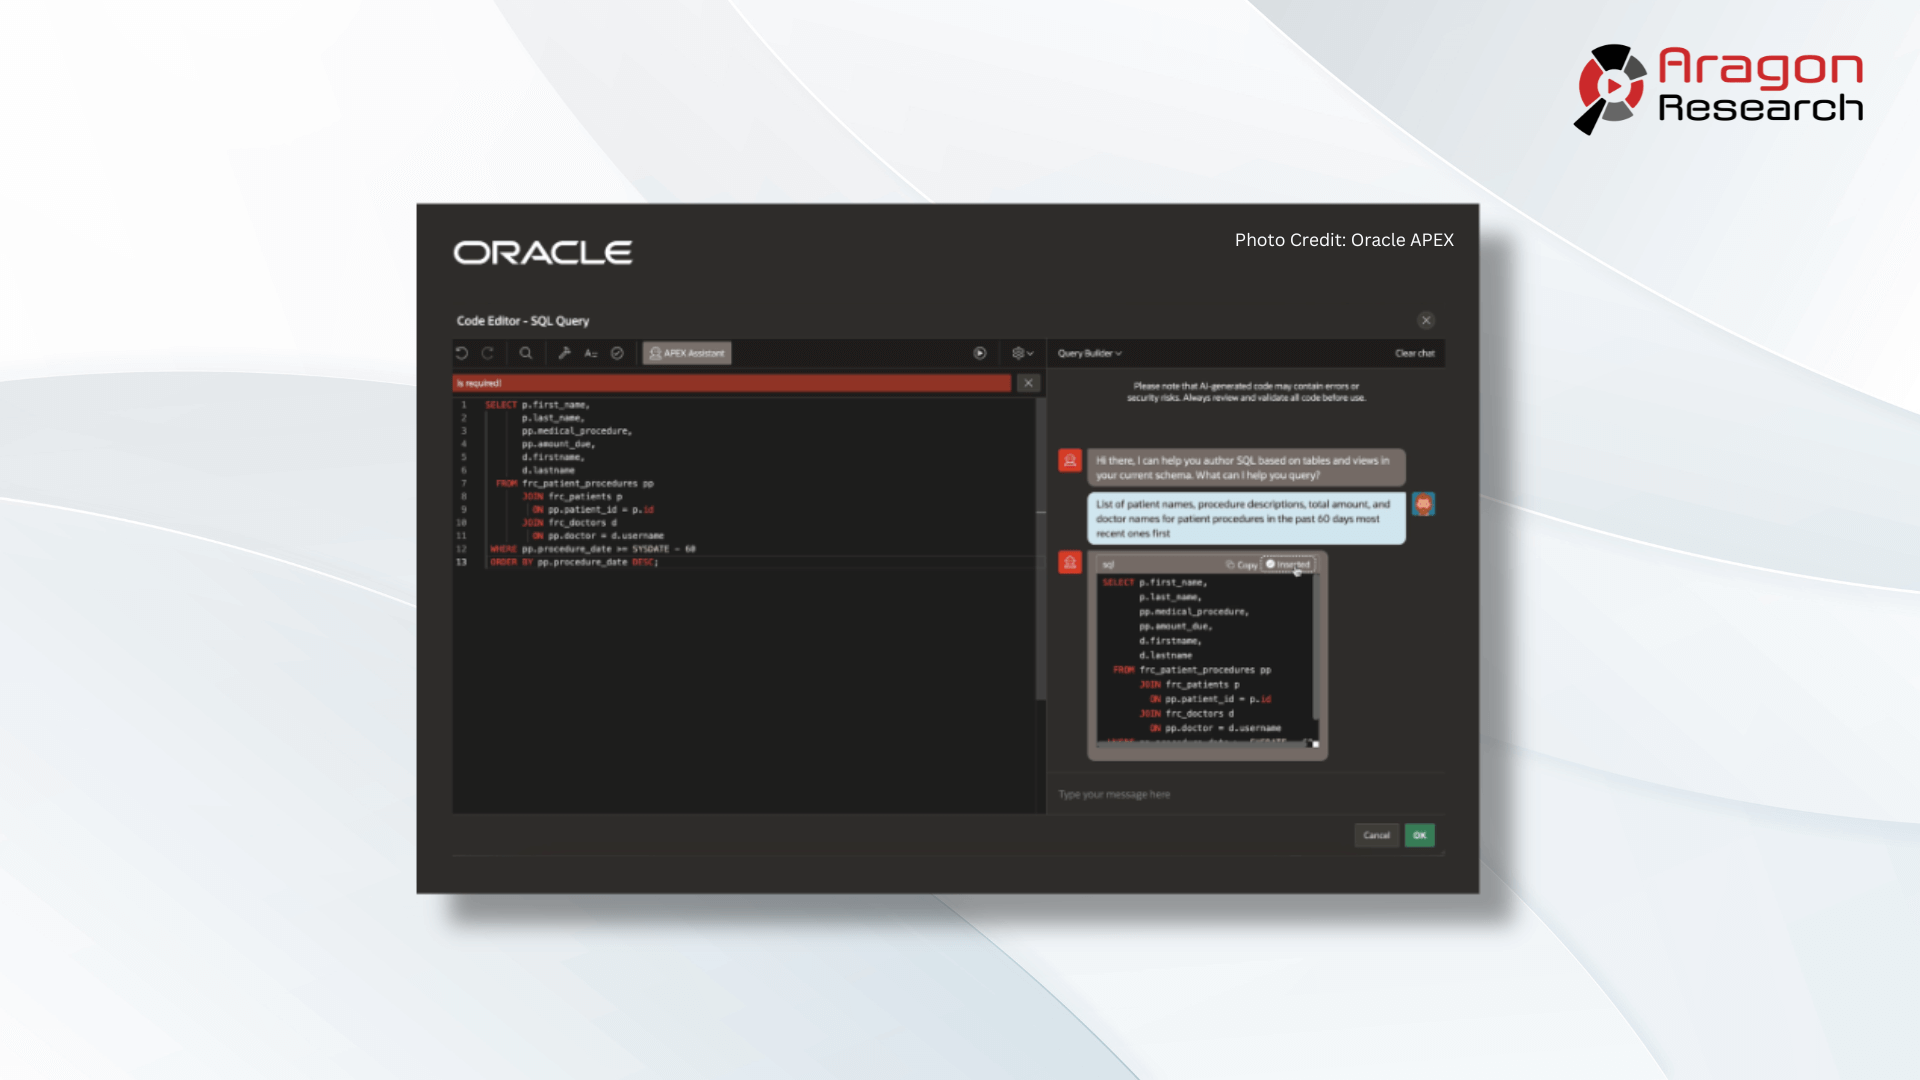
Task: Click the 'List of patient names' user message
Action: pos(1246,518)
